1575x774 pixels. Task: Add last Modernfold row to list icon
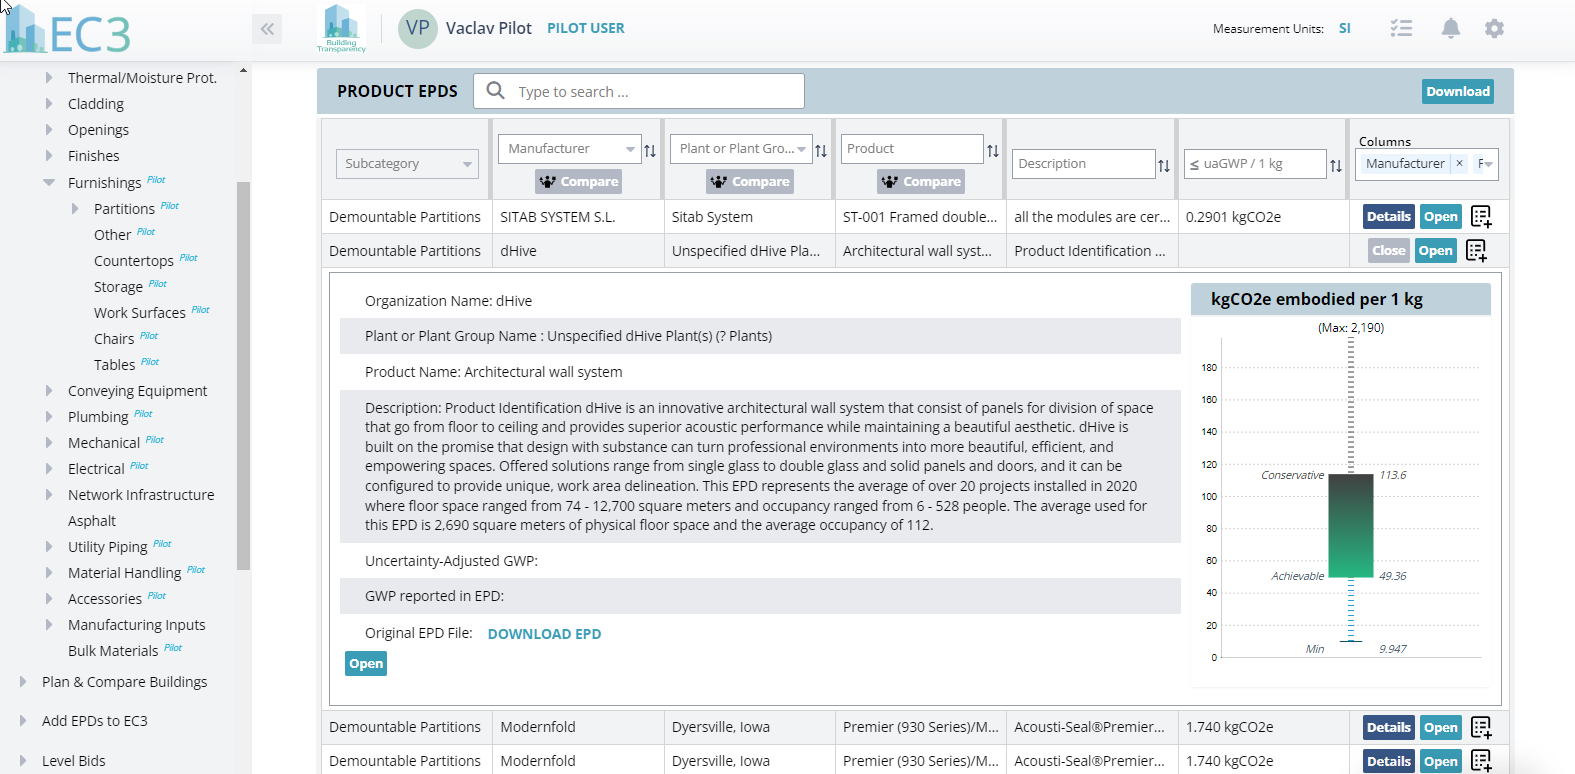pyautogui.click(x=1481, y=761)
